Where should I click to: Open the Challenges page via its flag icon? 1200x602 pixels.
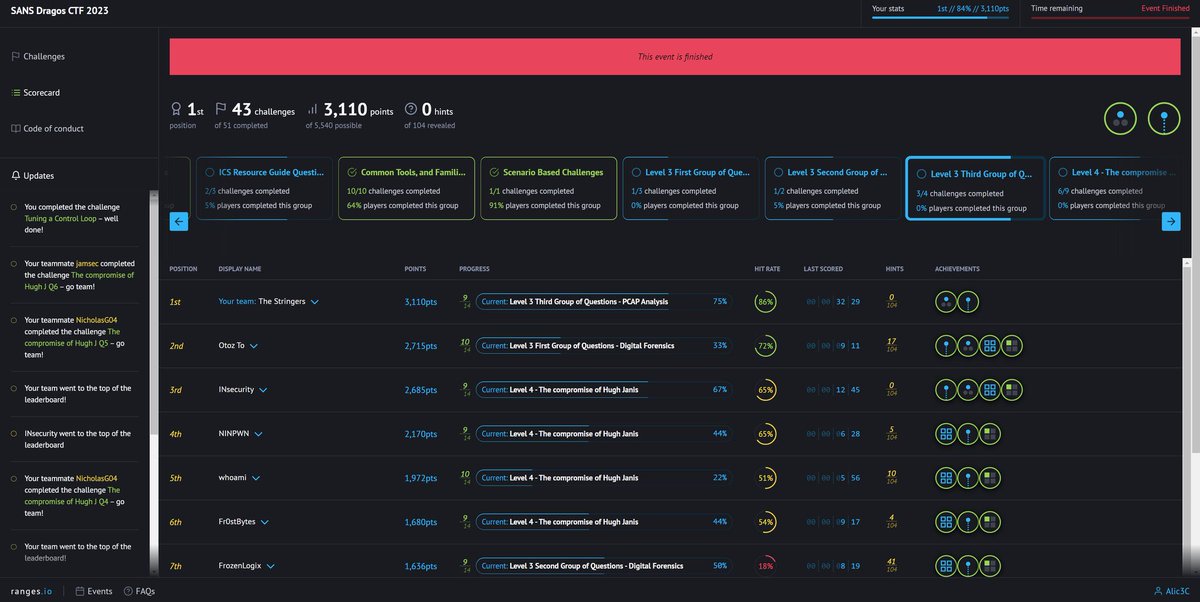(x=15, y=57)
